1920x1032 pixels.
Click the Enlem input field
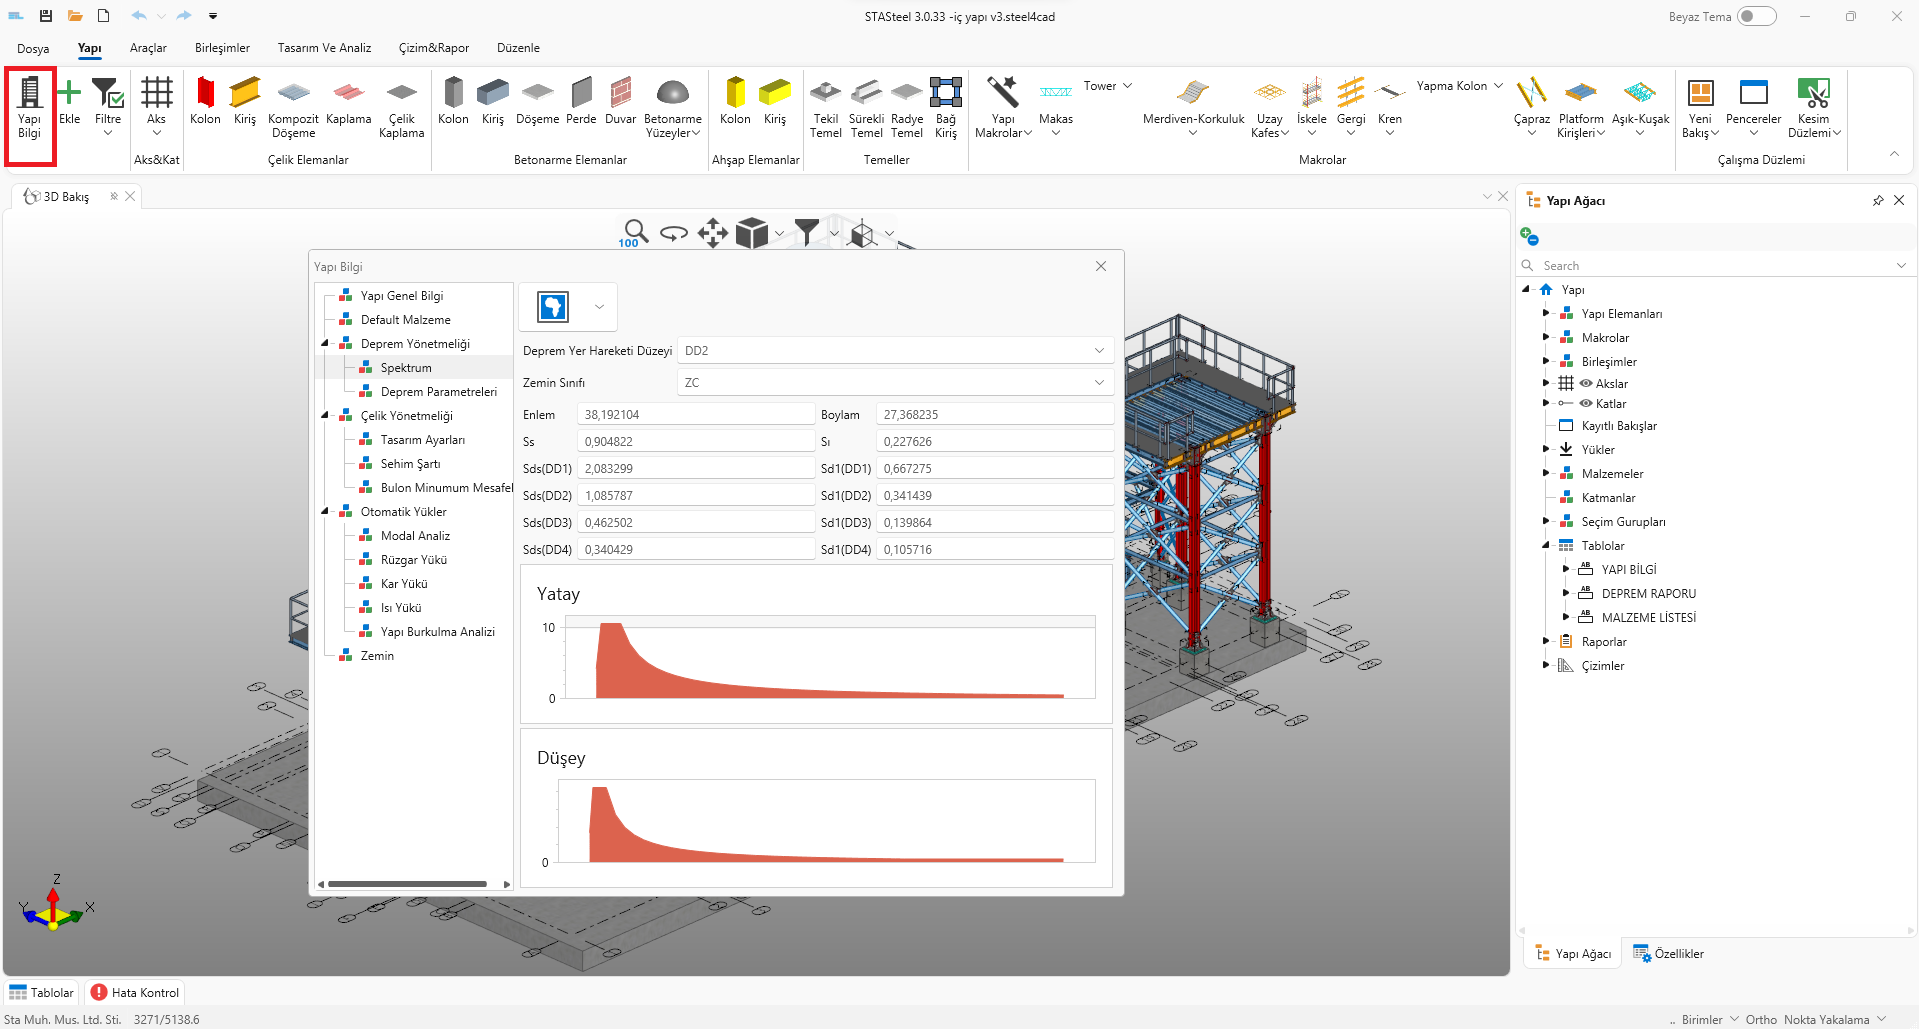click(x=696, y=415)
